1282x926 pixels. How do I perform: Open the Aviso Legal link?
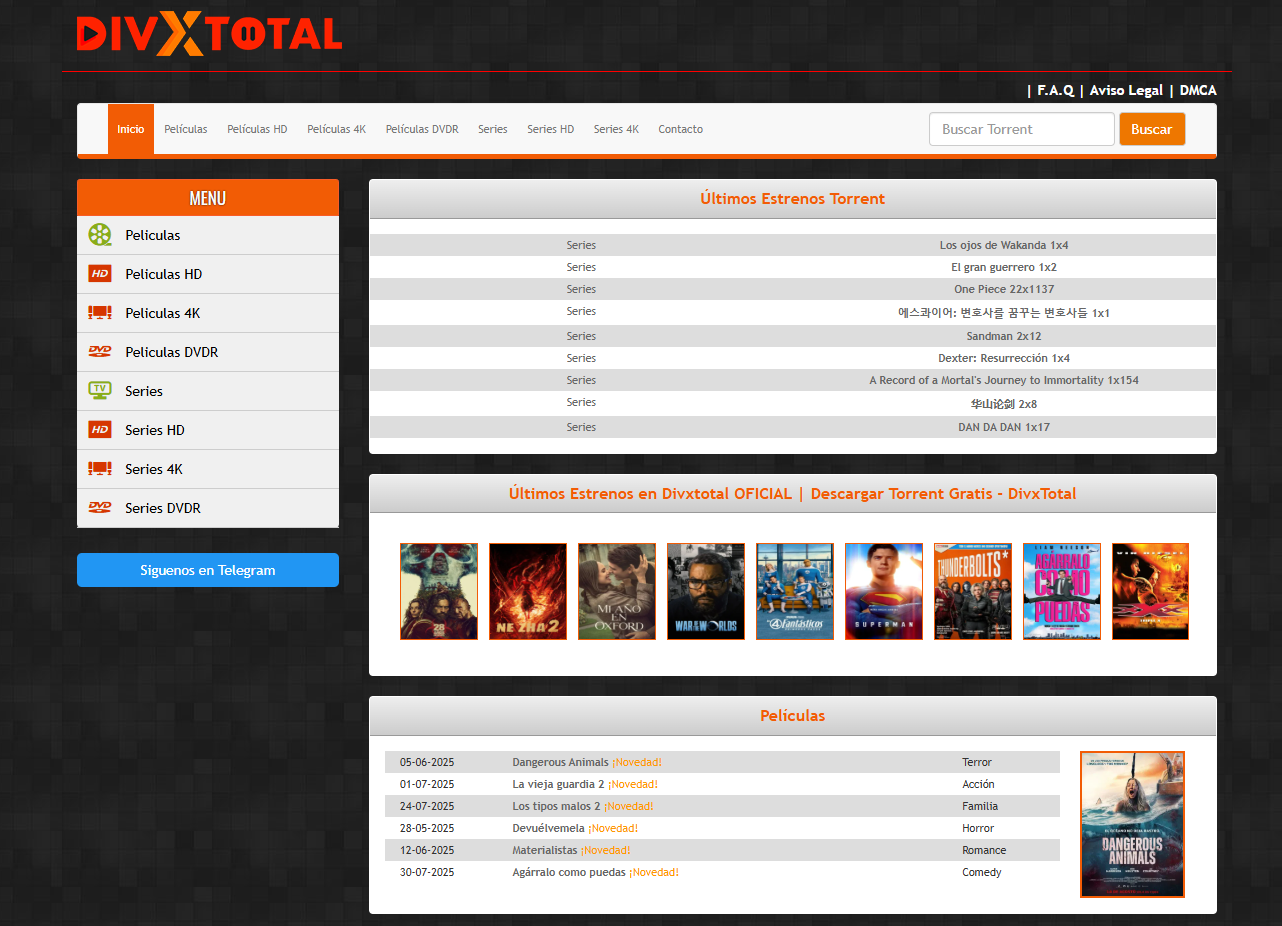click(1126, 90)
